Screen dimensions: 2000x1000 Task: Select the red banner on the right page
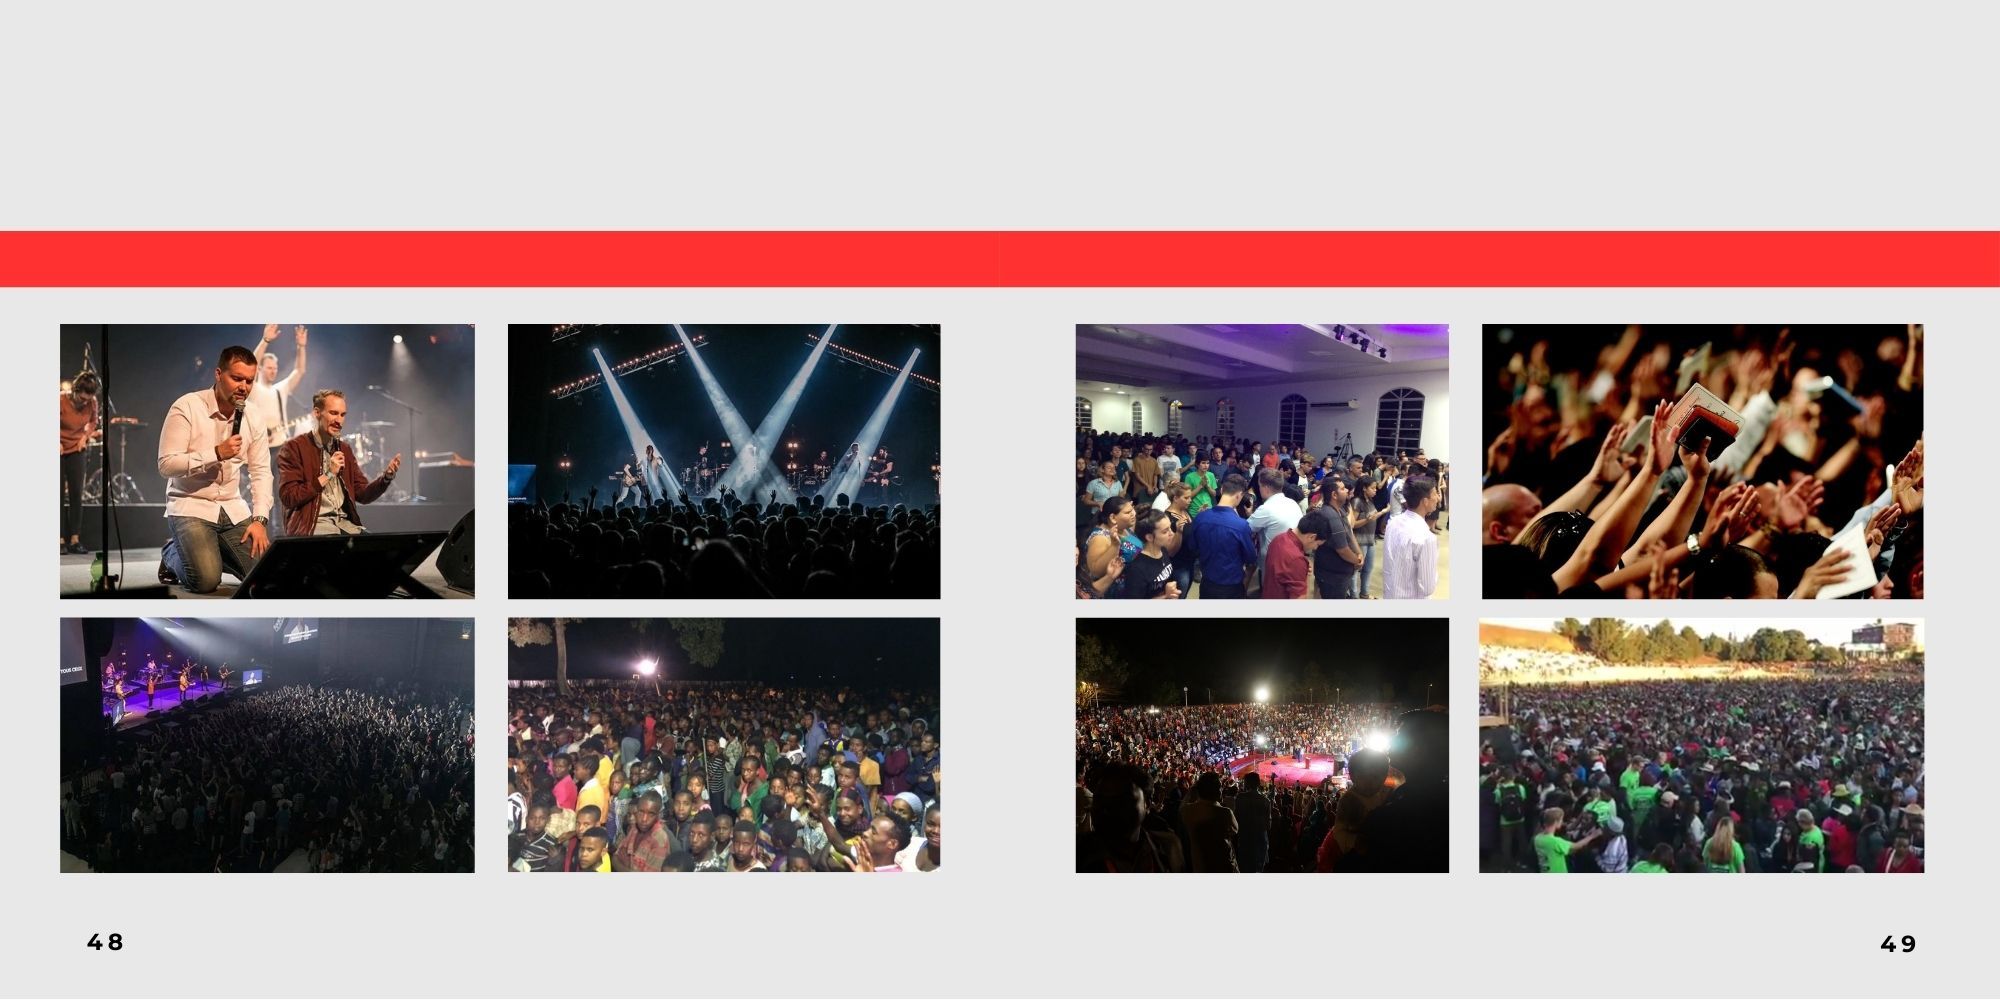(x=1500, y=259)
